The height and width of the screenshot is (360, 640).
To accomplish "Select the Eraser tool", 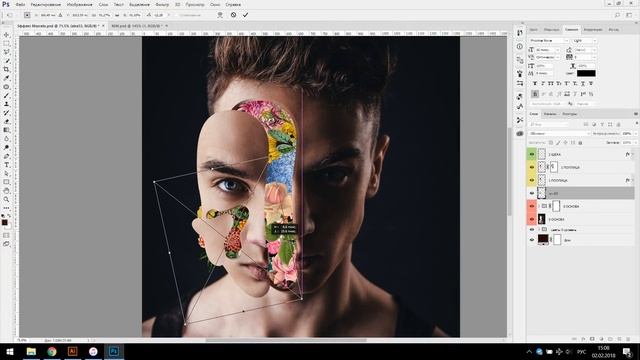I will point(6,121).
